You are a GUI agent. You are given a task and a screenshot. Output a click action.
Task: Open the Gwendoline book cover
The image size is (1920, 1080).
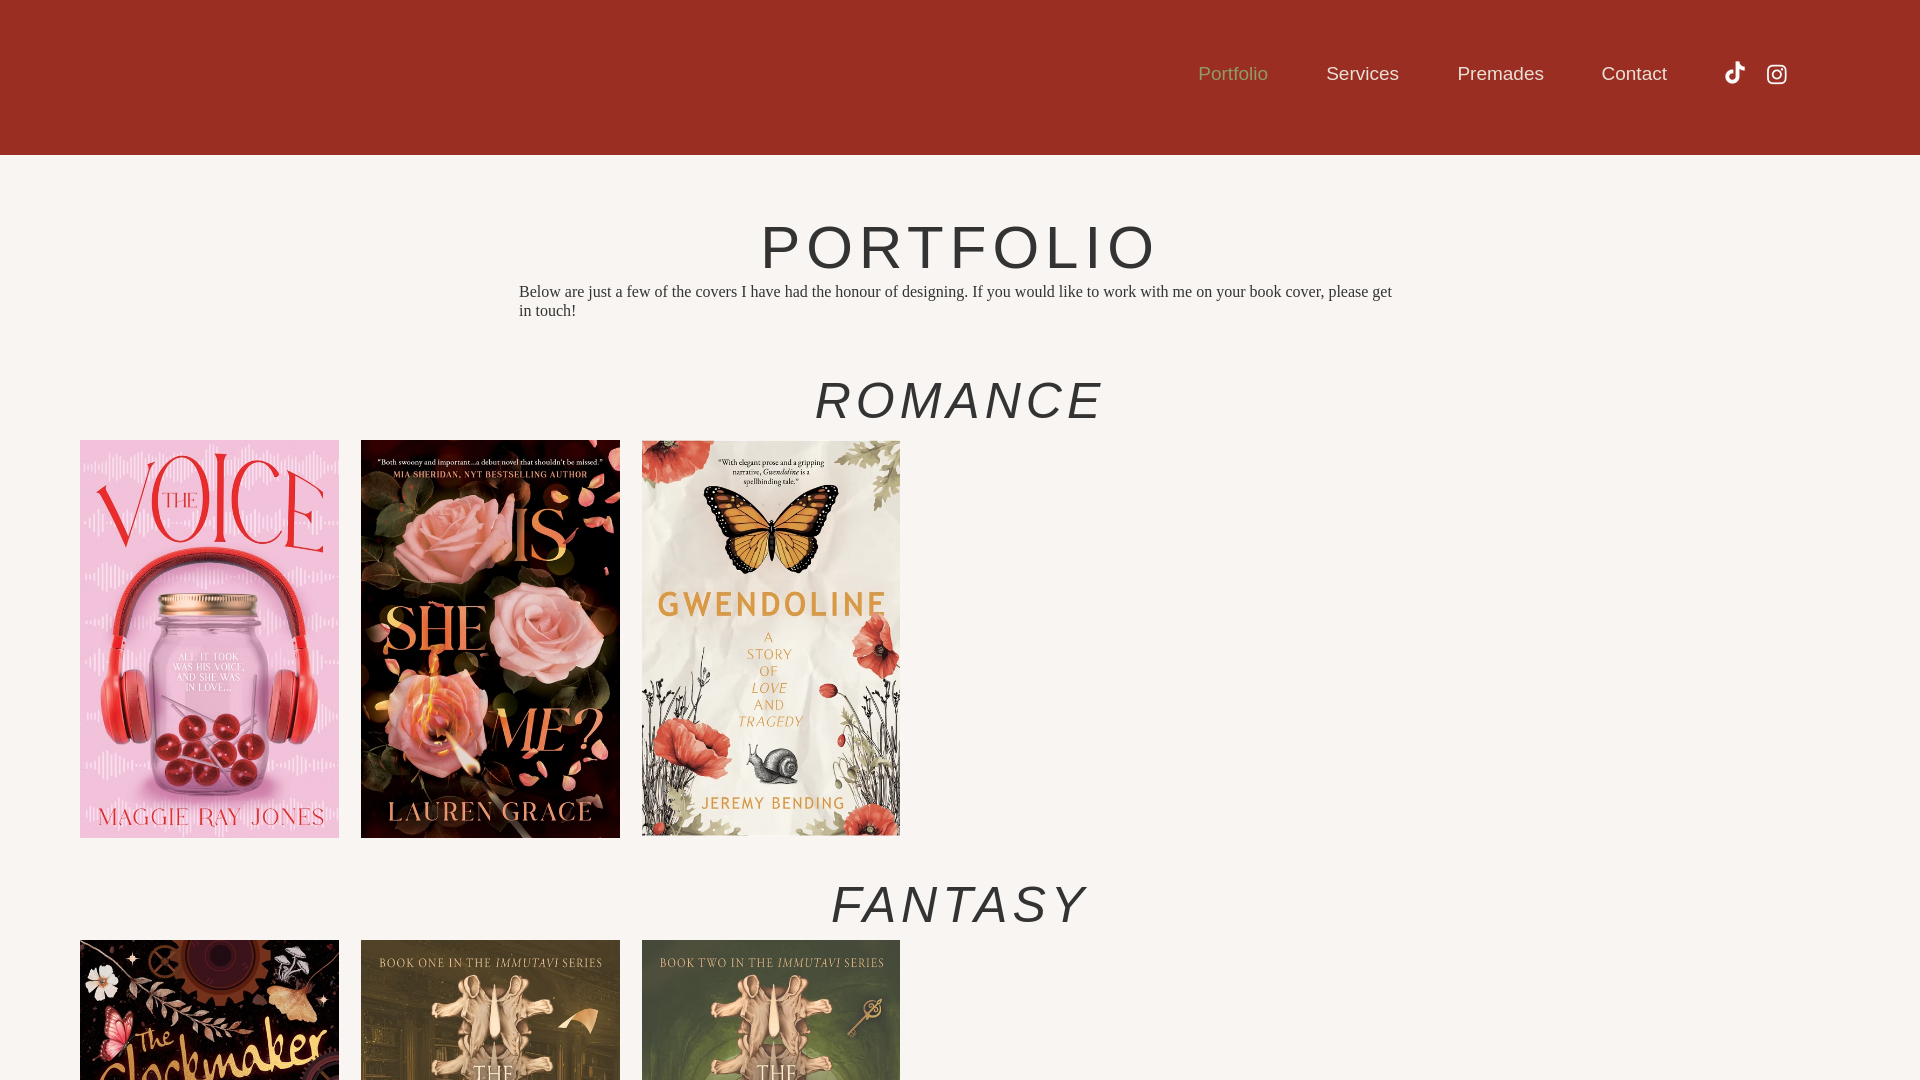coord(771,638)
